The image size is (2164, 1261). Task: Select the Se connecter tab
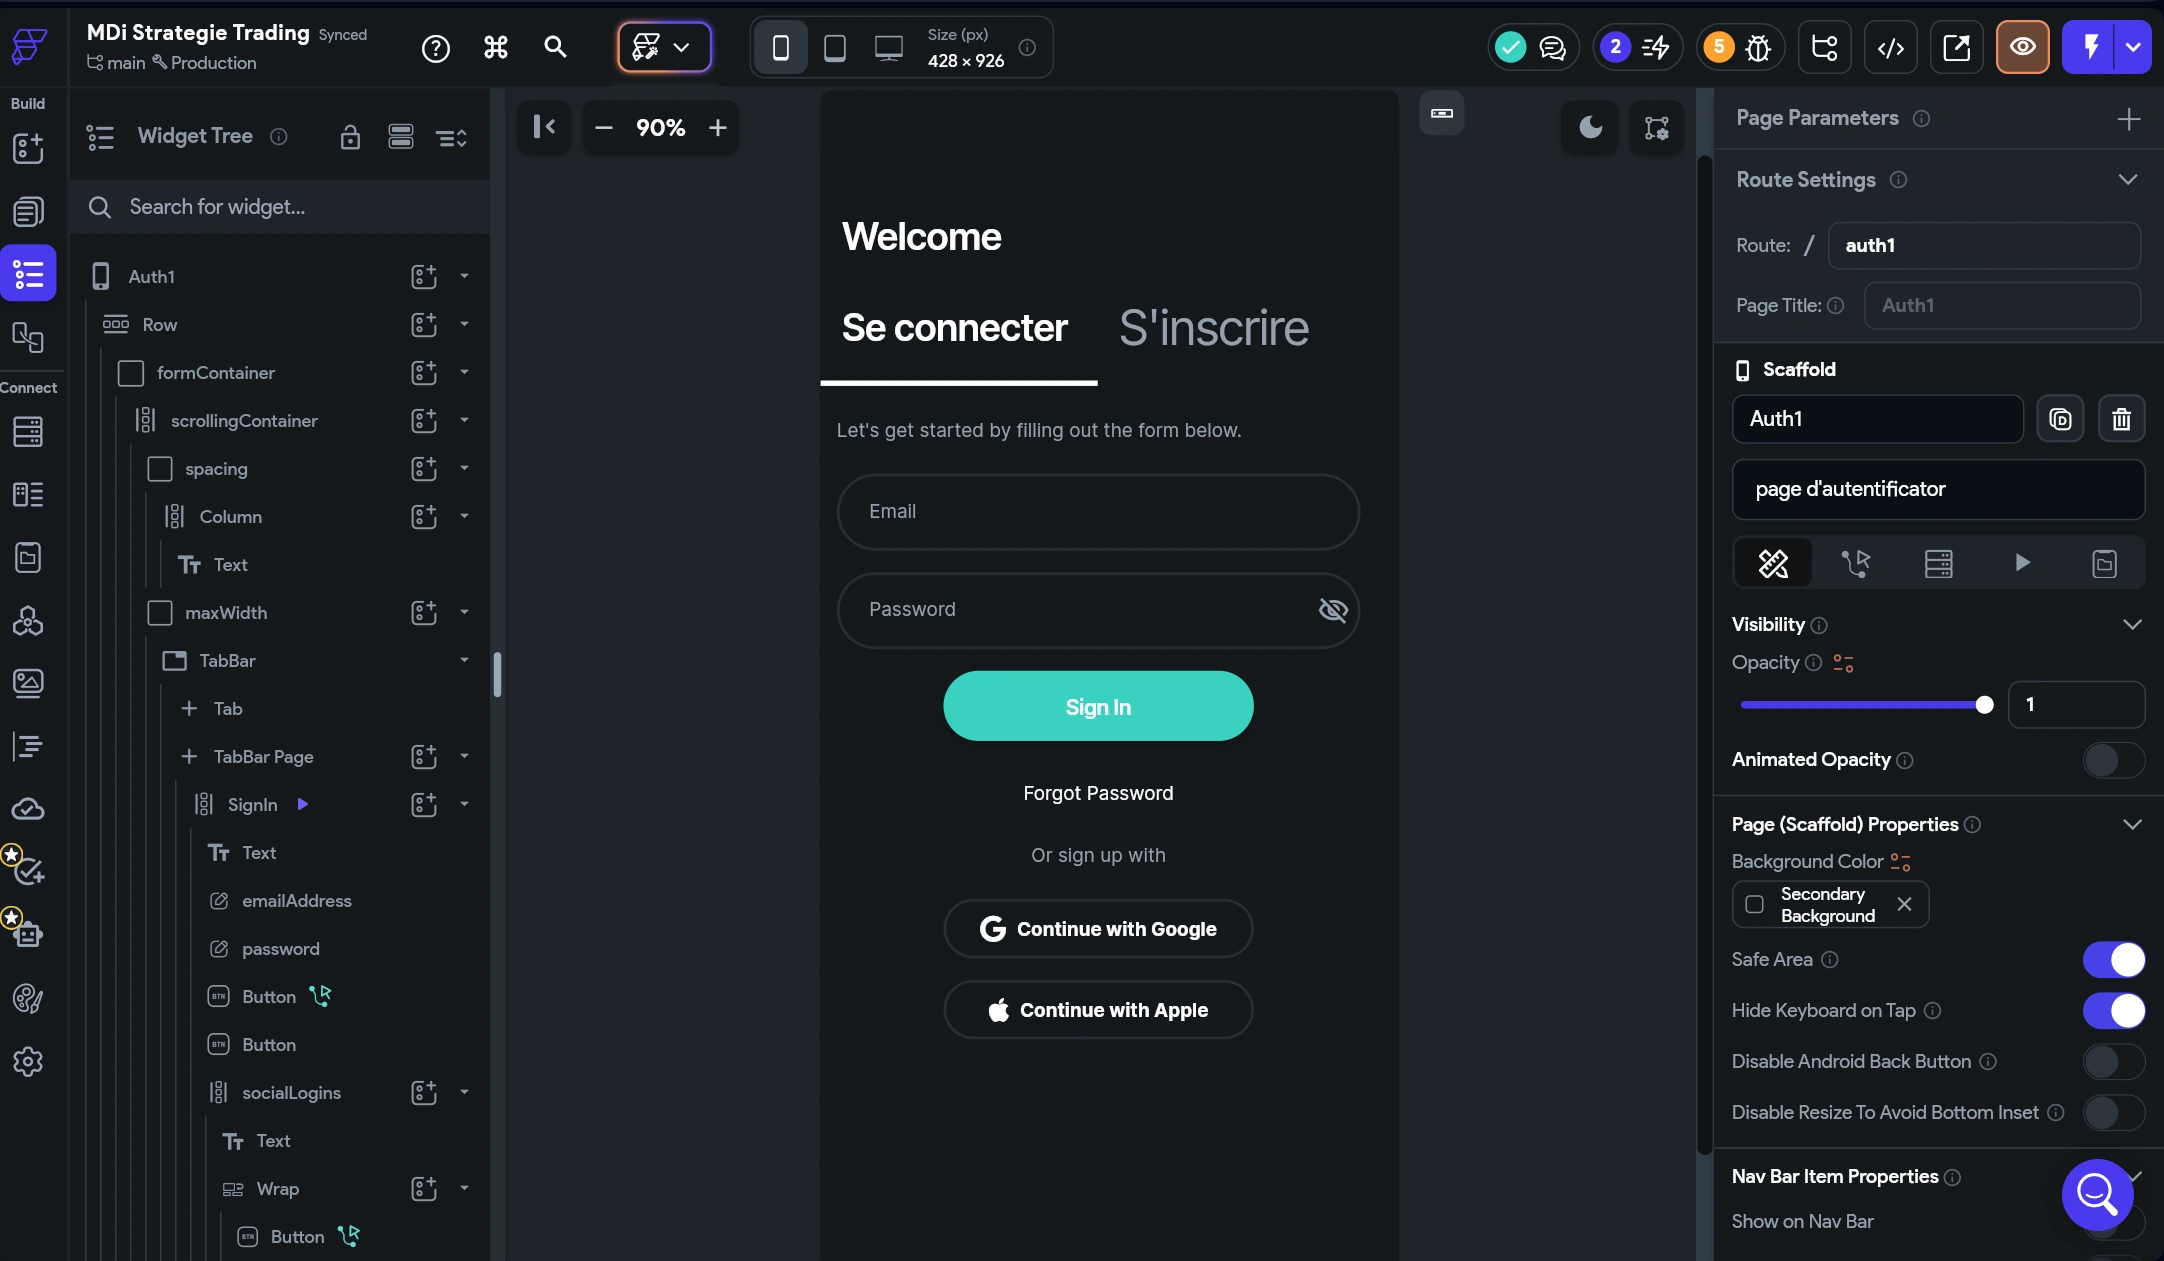954,328
